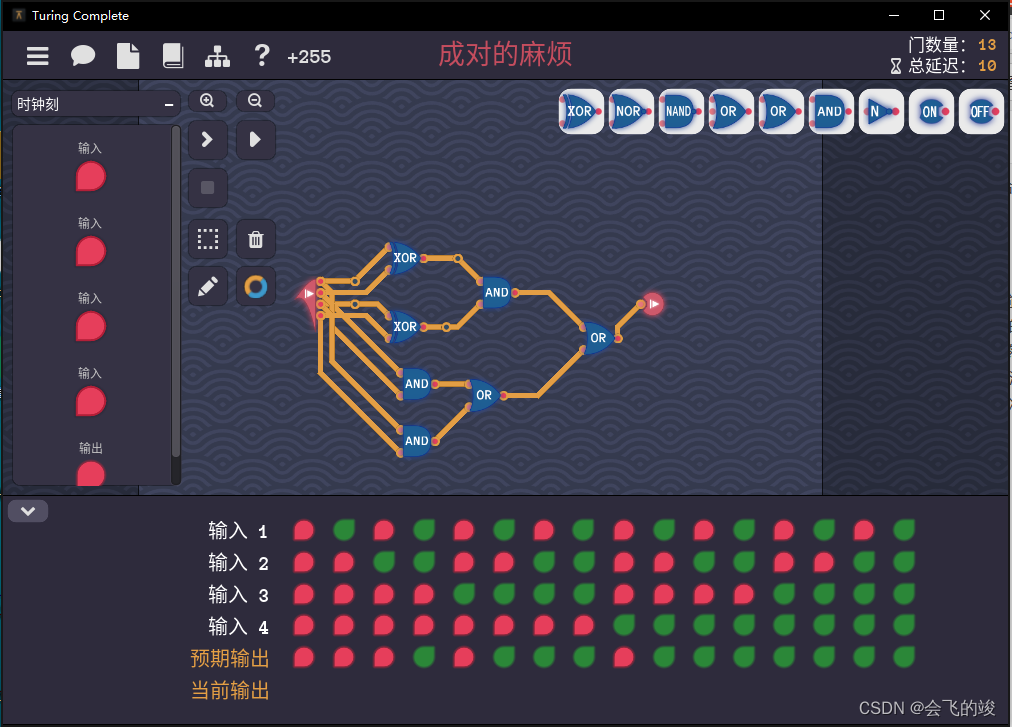Toggle the OFF switch component
Screen dimensions: 1012x727
(980, 111)
